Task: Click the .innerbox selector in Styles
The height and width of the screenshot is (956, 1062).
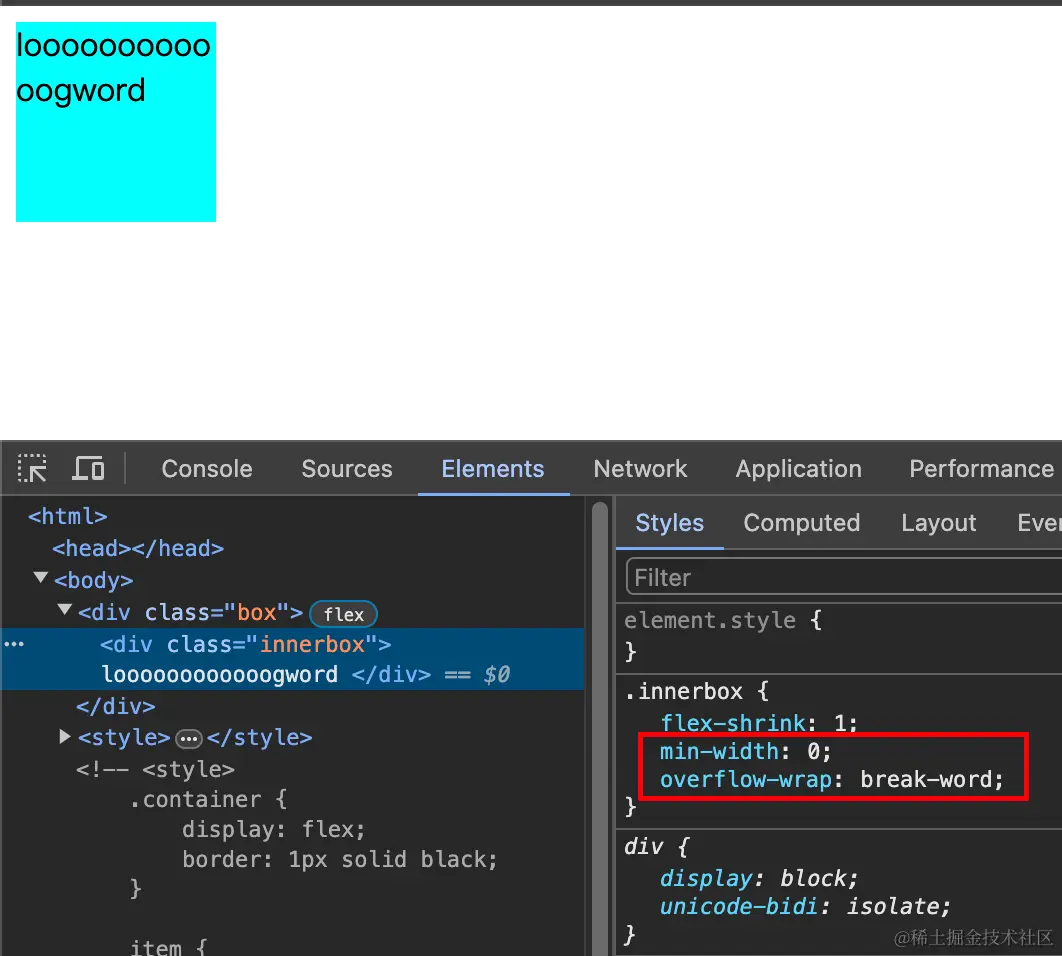Action: (683, 692)
